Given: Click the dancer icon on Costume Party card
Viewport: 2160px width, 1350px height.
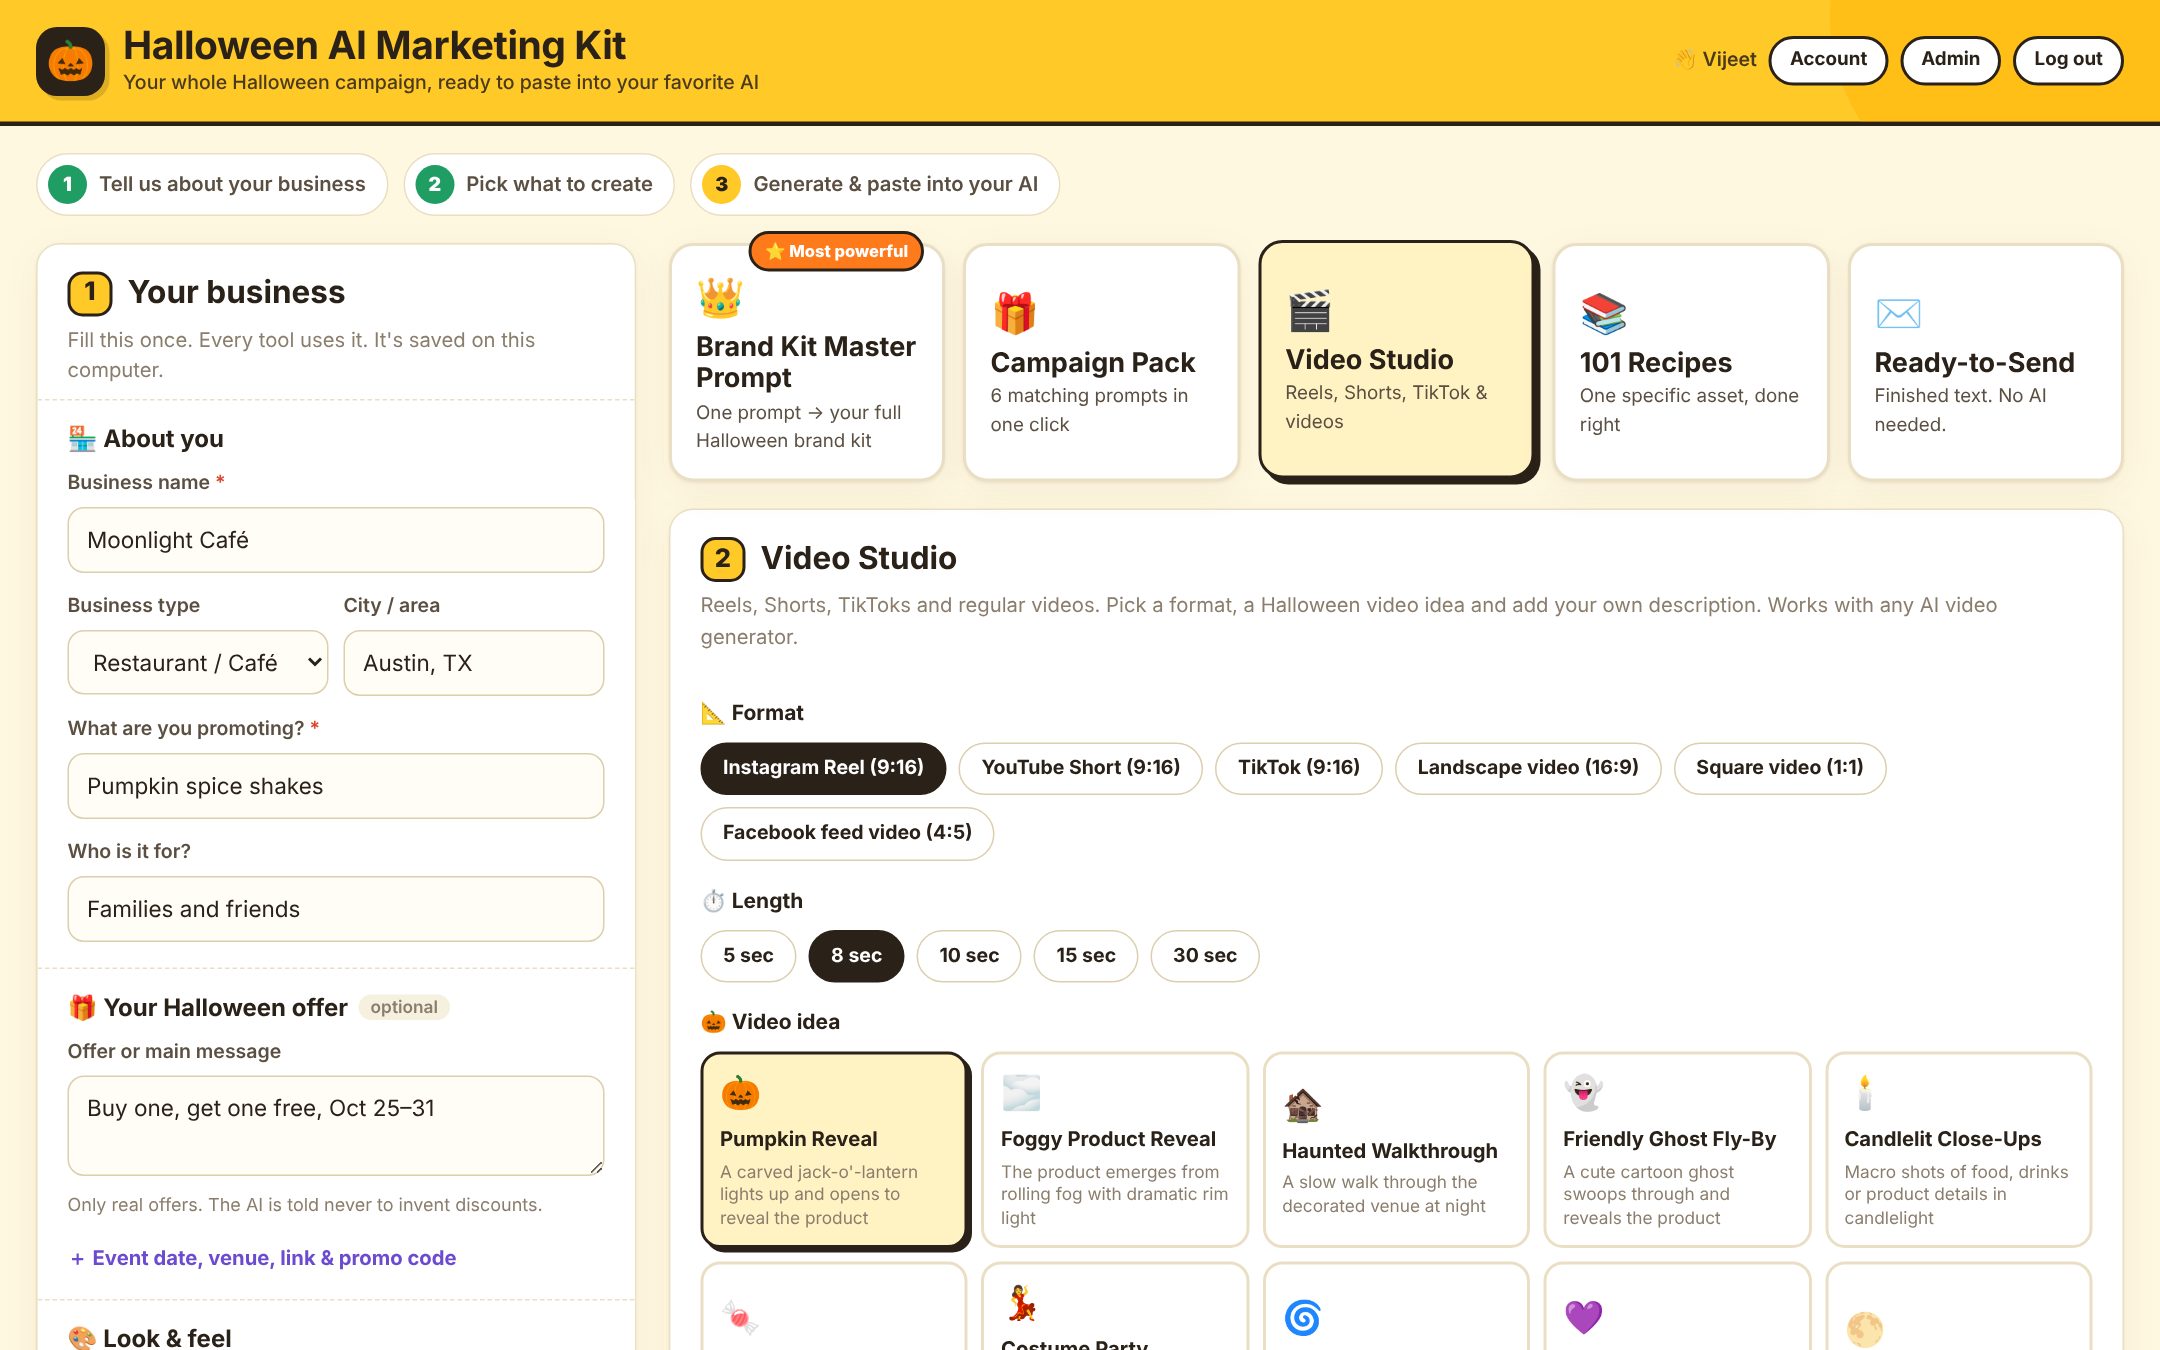Looking at the screenshot, I should [x=1021, y=1303].
